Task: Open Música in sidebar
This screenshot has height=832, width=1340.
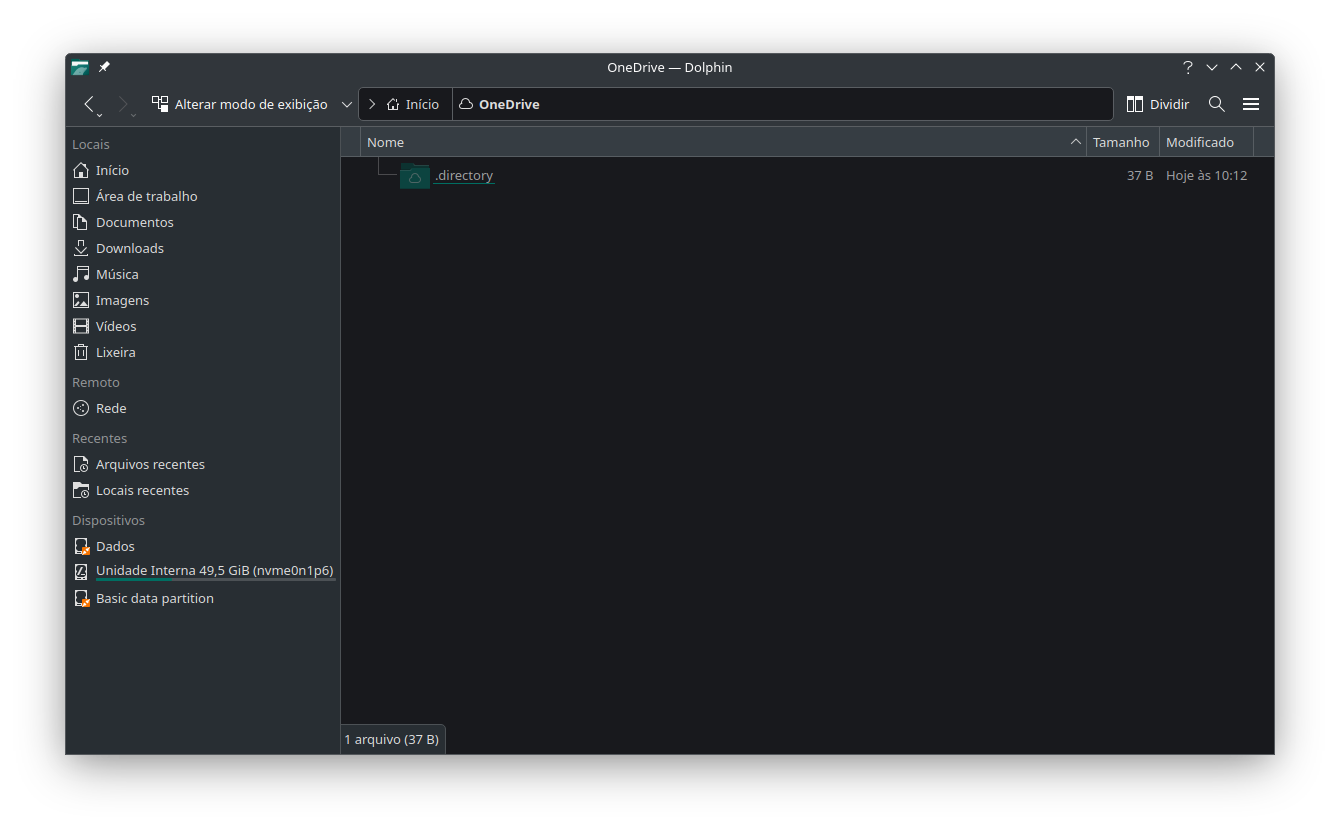Action: [203, 274]
